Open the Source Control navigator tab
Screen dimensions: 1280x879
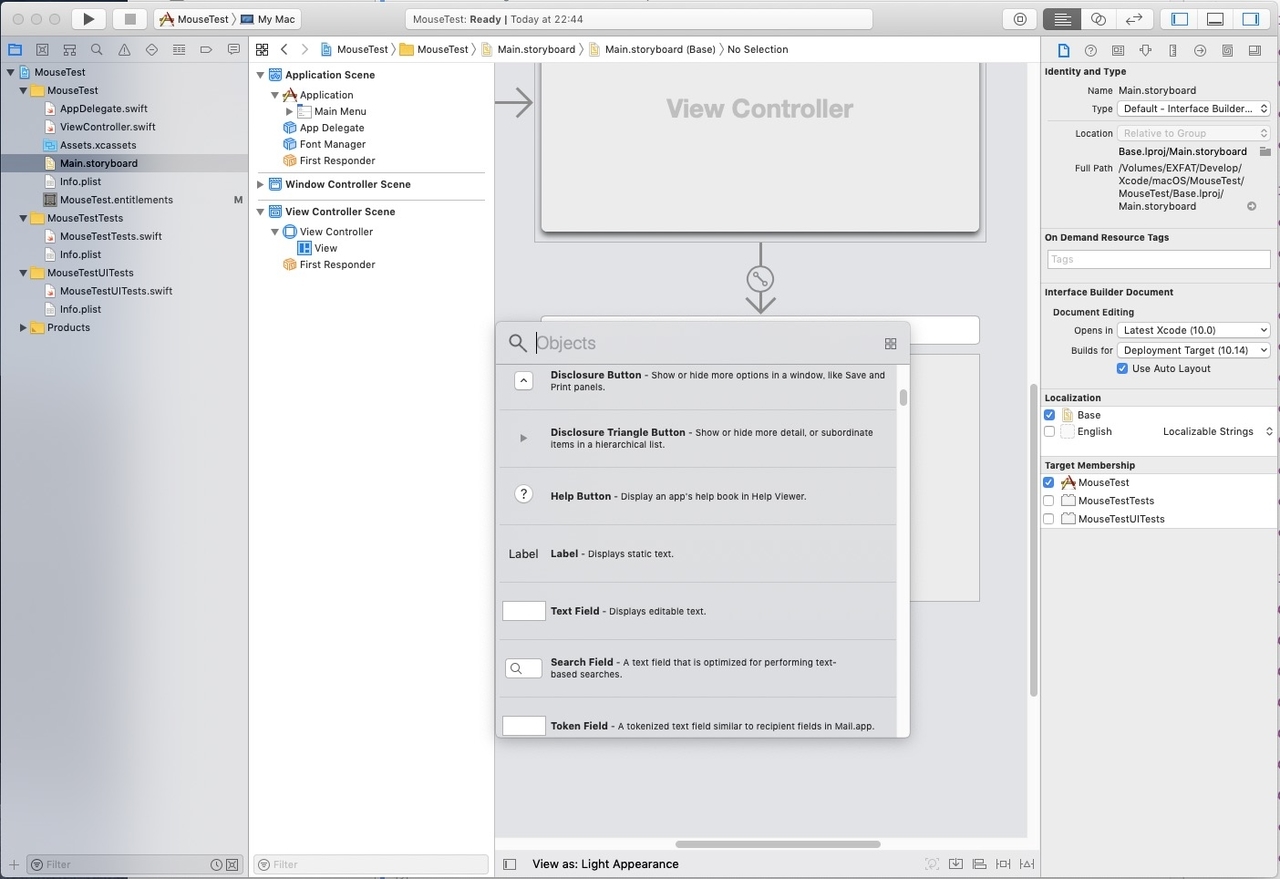[42, 49]
